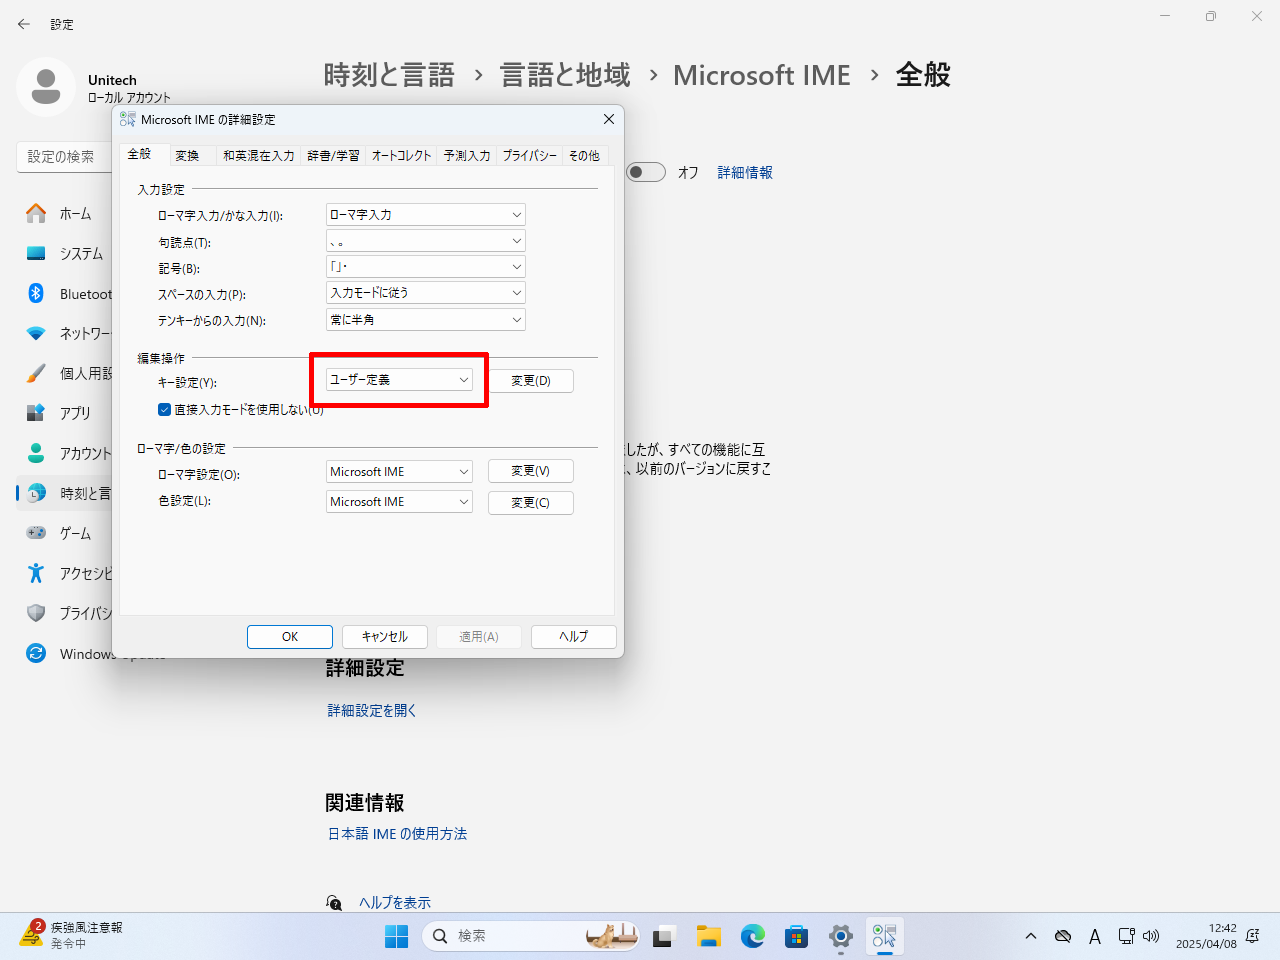Open the Settings gear on taskbar
The height and width of the screenshot is (960, 1280).
click(x=841, y=936)
